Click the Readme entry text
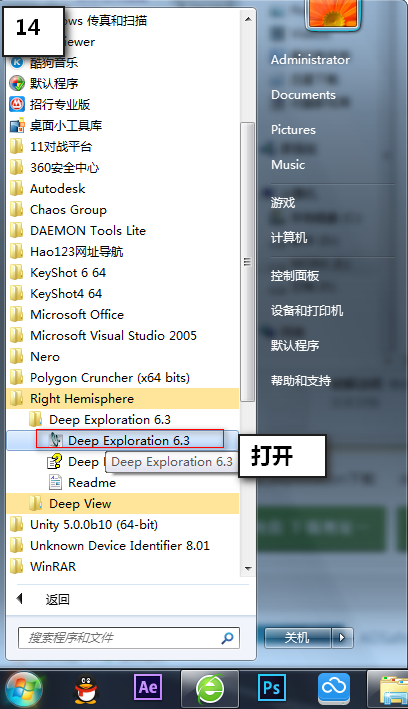The width and height of the screenshot is (408, 709). [92, 482]
